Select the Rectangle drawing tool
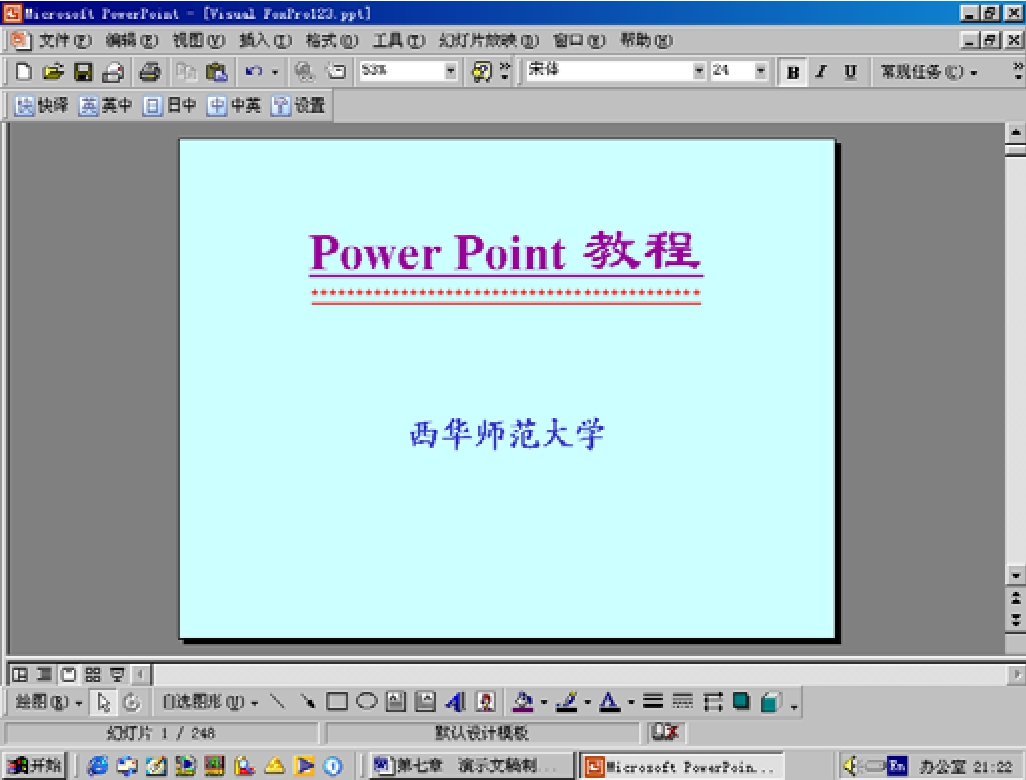The height and width of the screenshot is (780, 1026). (x=336, y=702)
